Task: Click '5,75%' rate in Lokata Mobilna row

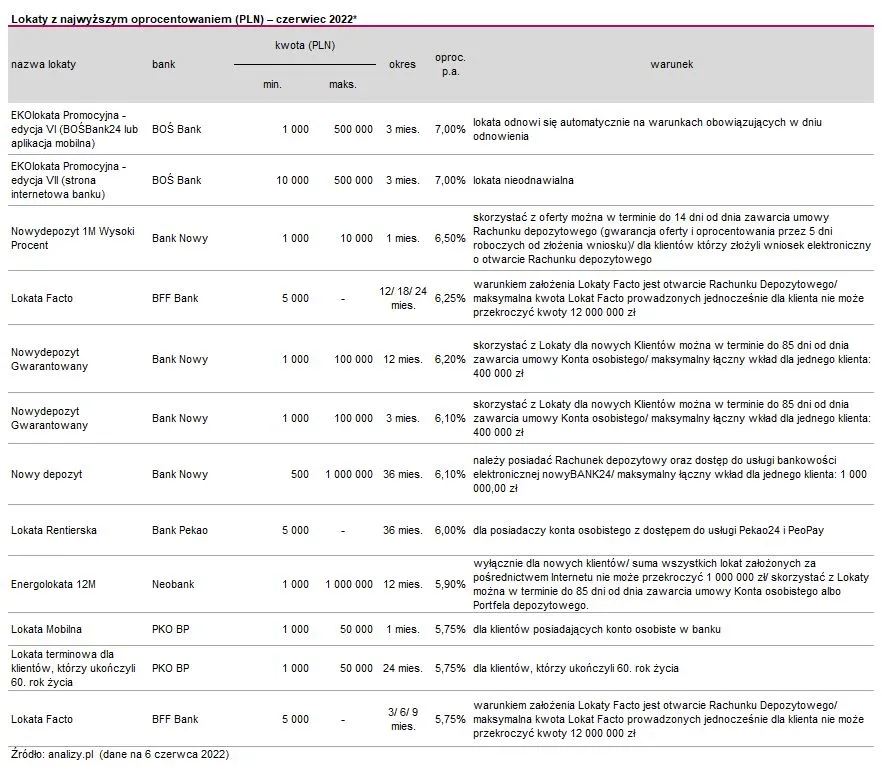Action: 450,629
